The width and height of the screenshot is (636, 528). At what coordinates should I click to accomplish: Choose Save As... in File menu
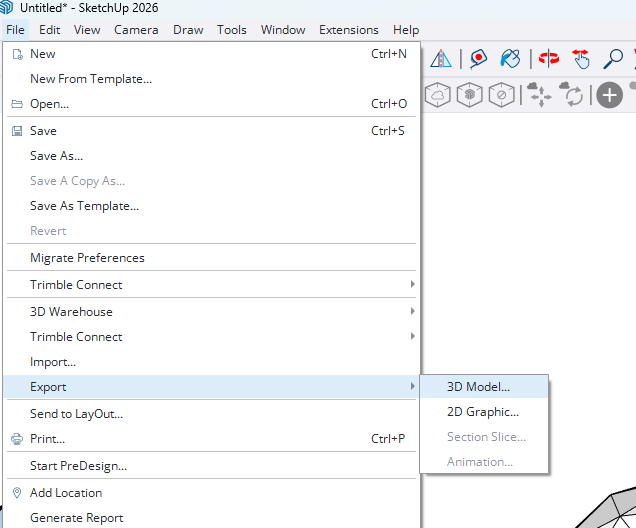click(x=211, y=156)
